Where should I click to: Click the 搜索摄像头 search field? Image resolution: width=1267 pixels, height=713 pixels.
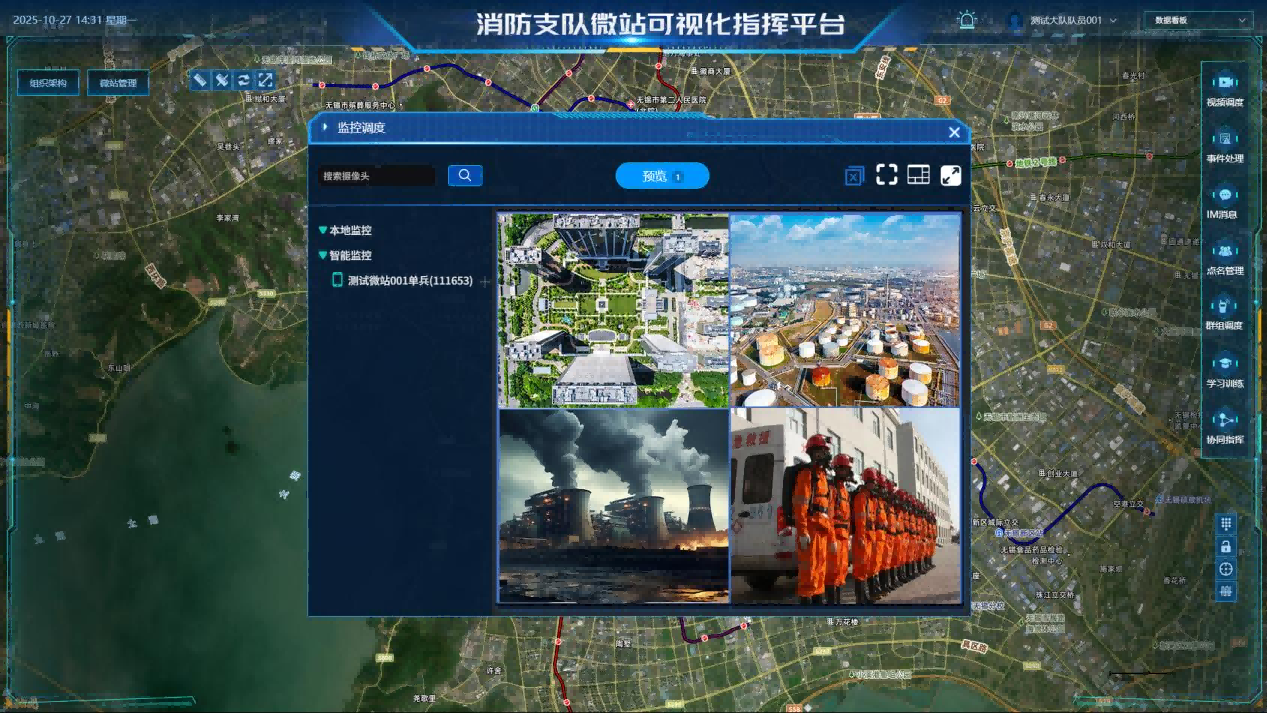coord(377,176)
